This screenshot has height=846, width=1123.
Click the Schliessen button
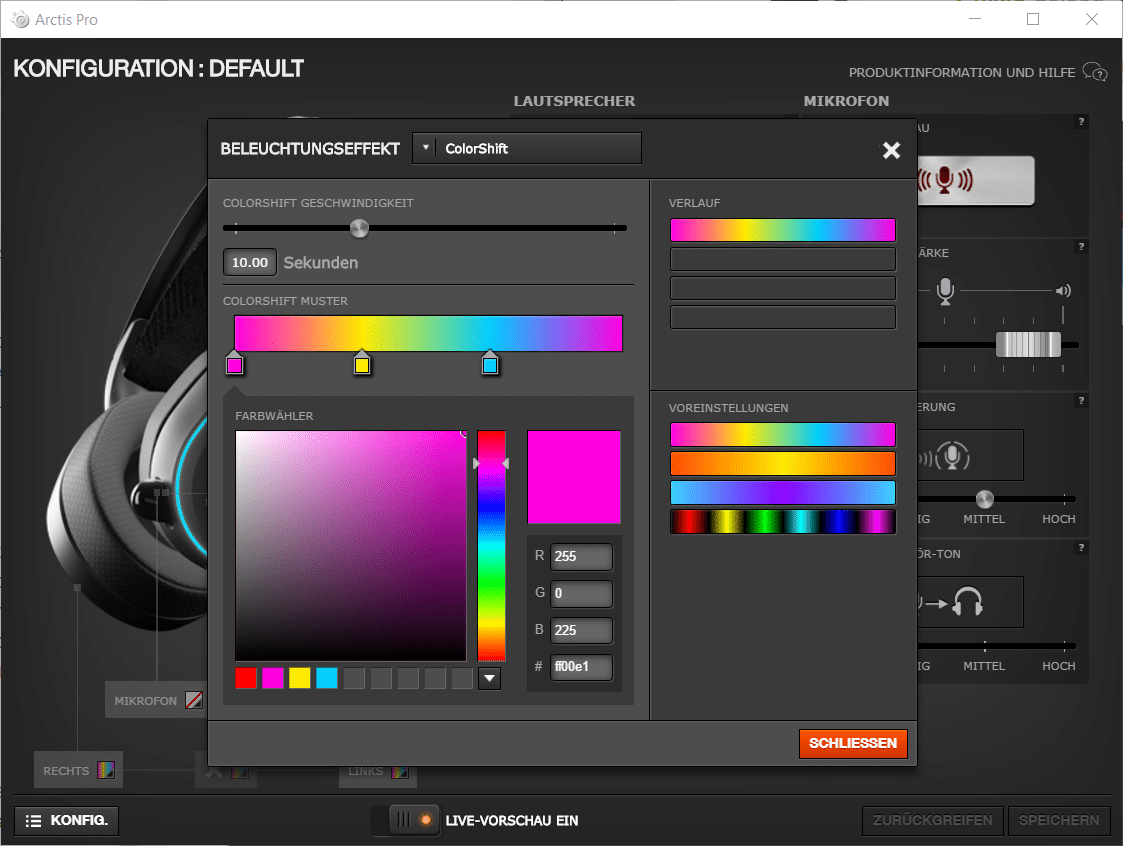(853, 744)
